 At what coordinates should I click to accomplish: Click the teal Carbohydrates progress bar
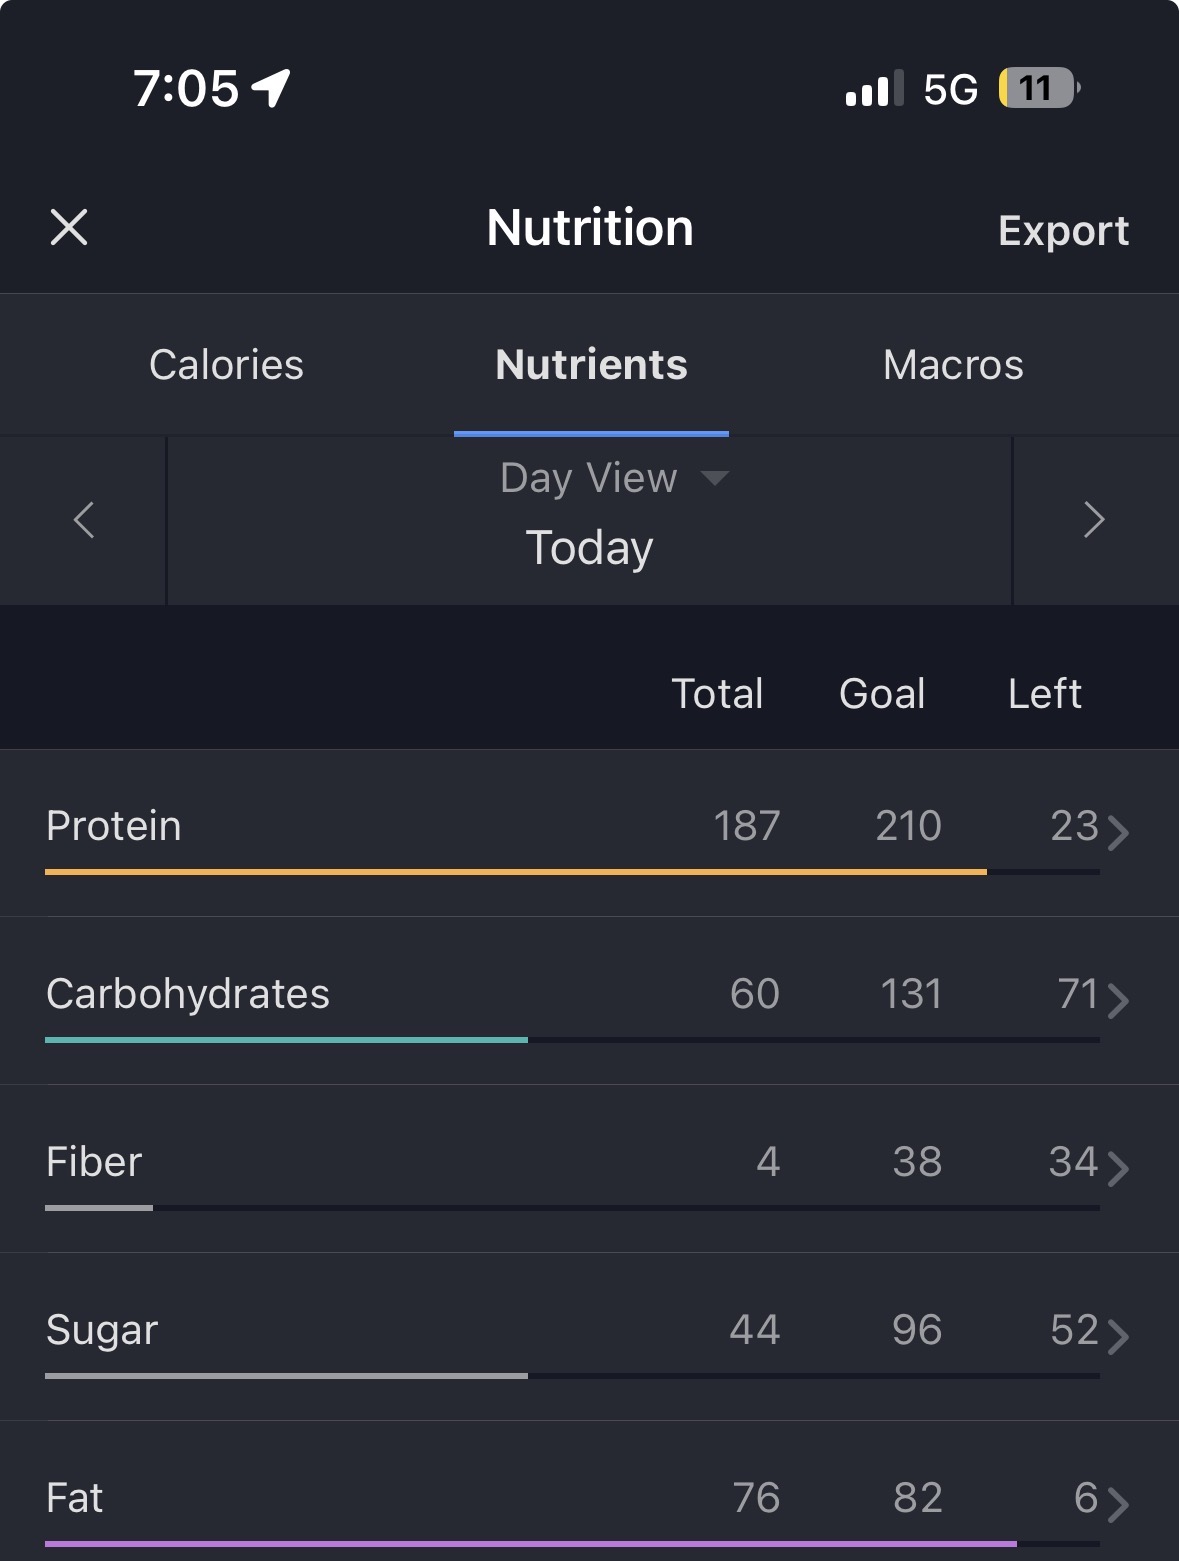pos(286,1040)
